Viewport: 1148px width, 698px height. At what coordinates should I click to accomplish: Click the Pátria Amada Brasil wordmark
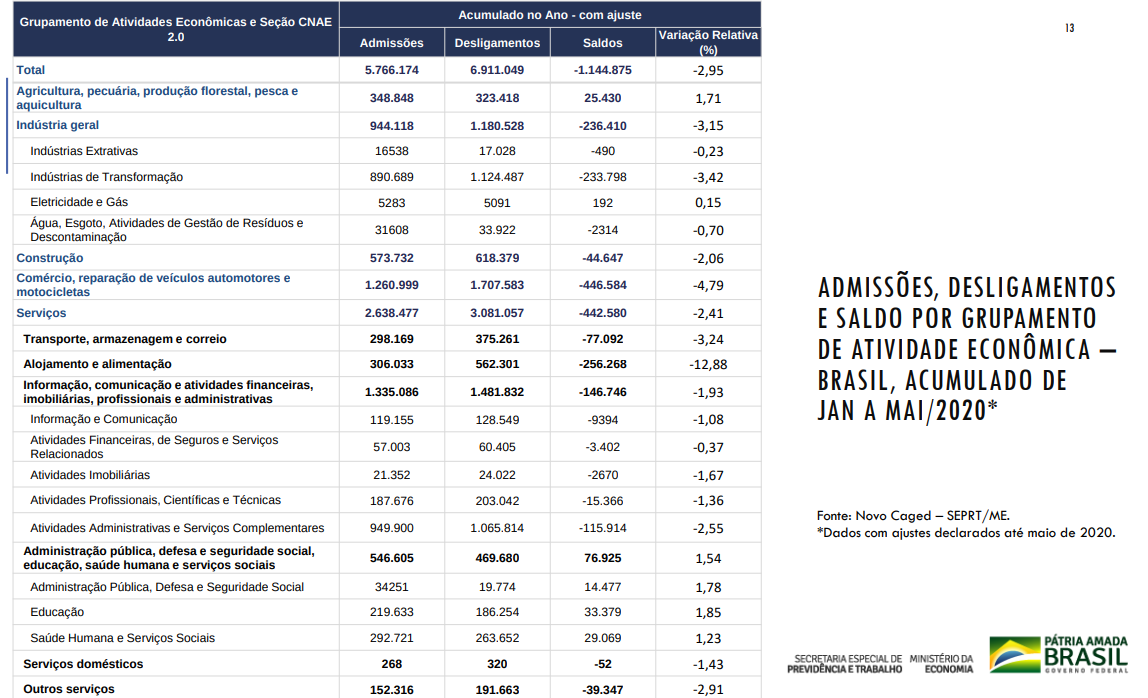pyautogui.click(x=1085, y=655)
